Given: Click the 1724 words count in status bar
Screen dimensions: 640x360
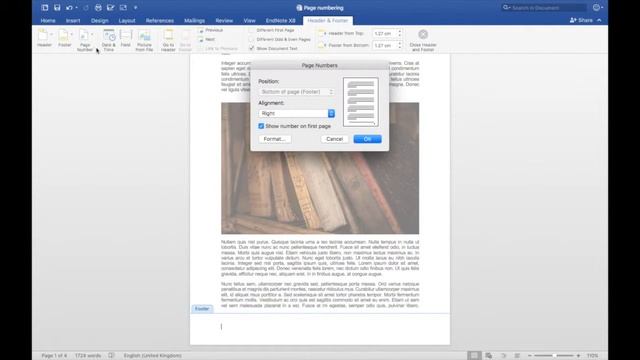Looking at the screenshot, I should [x=88, y=356].
